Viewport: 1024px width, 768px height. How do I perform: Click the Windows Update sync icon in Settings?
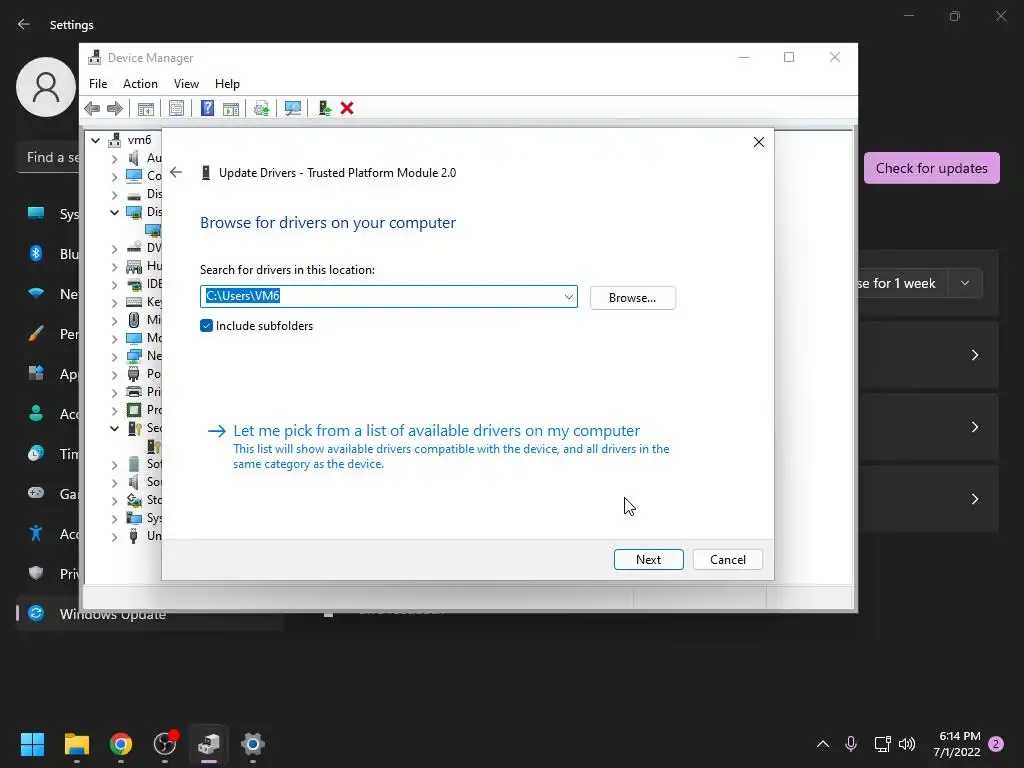click(x=36, y=613)
